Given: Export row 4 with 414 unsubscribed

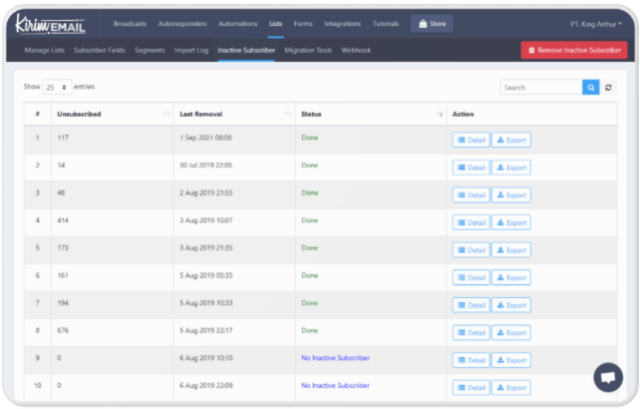Looking at the screenshot, I should coord(511,222).
